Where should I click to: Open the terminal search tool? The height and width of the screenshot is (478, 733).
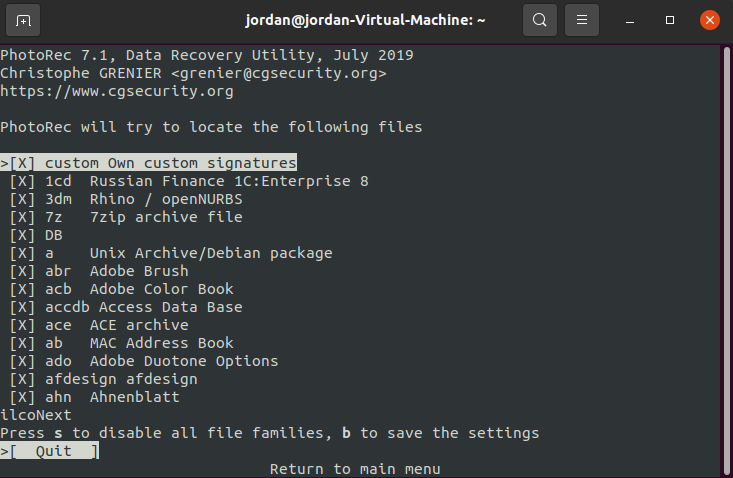pos(539,20)
